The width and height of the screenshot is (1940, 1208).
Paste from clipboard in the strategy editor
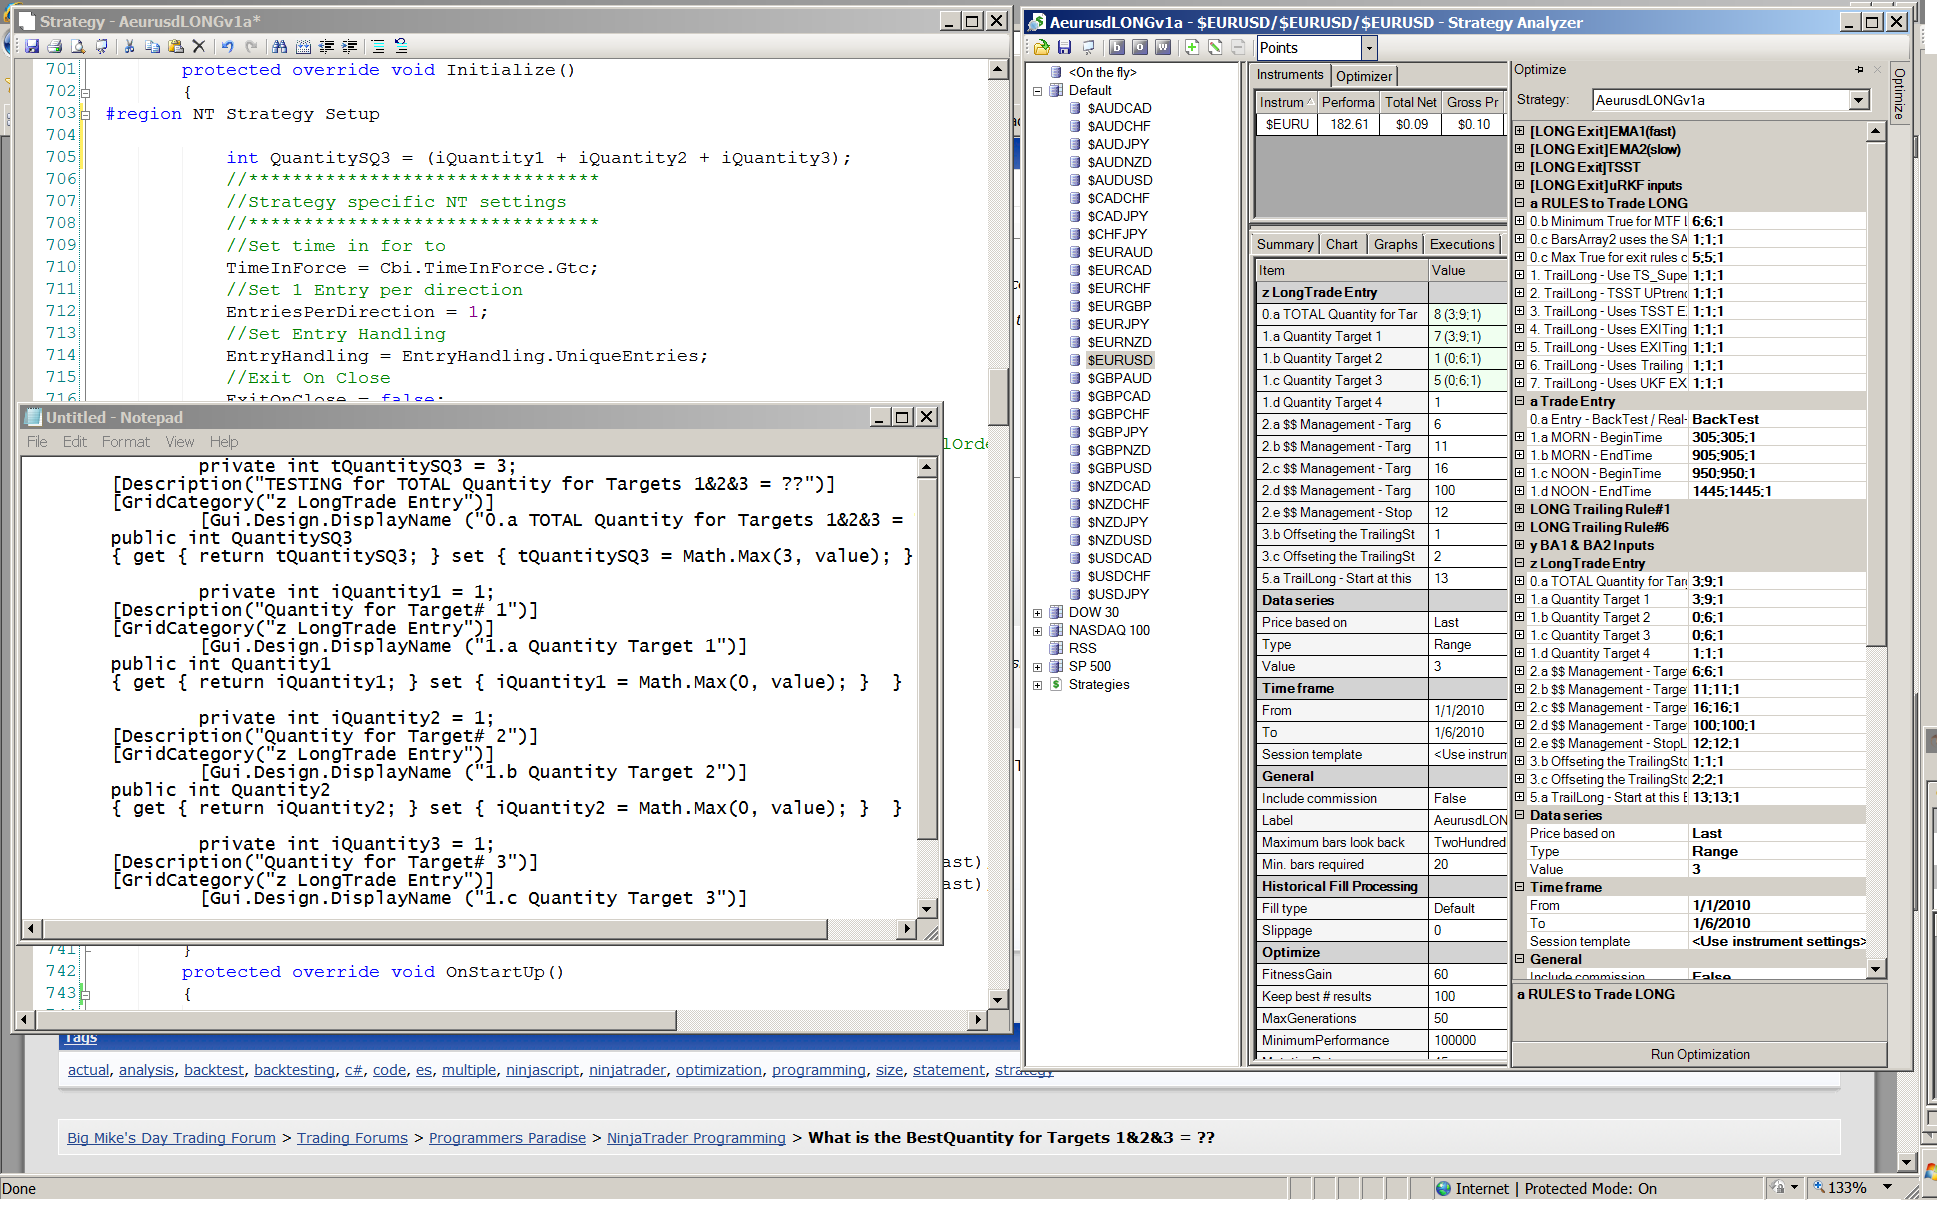[175, 46]
